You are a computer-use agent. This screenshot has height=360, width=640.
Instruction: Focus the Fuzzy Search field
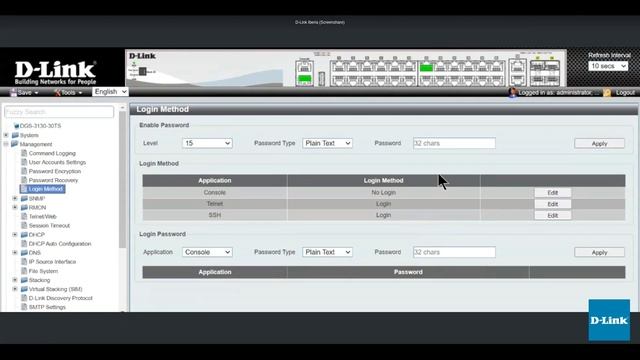[x=59, y=112]
